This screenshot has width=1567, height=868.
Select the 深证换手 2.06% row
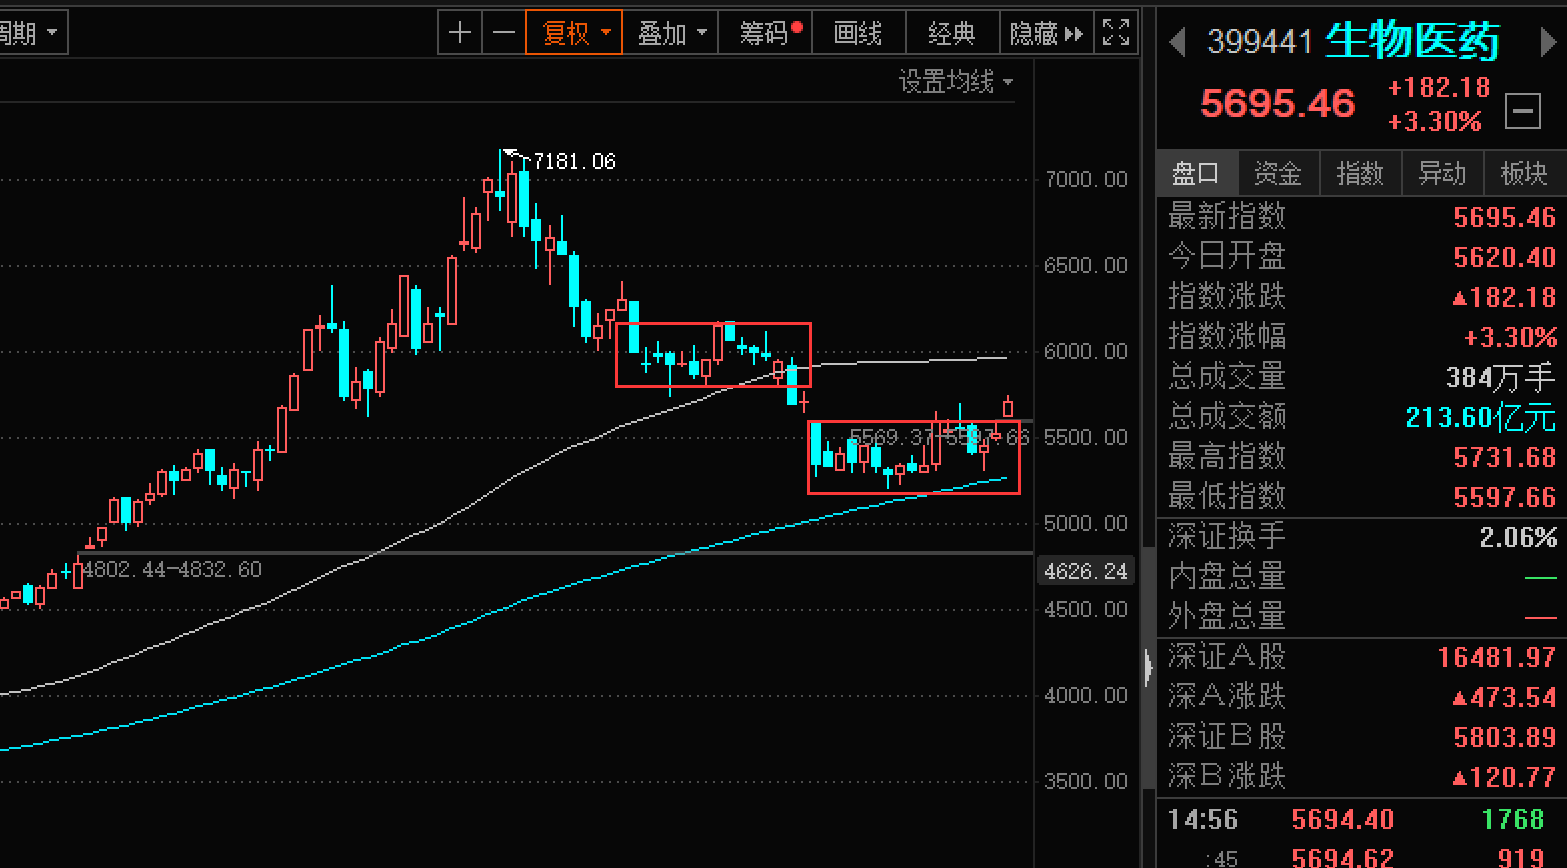tap(1362, 537)
